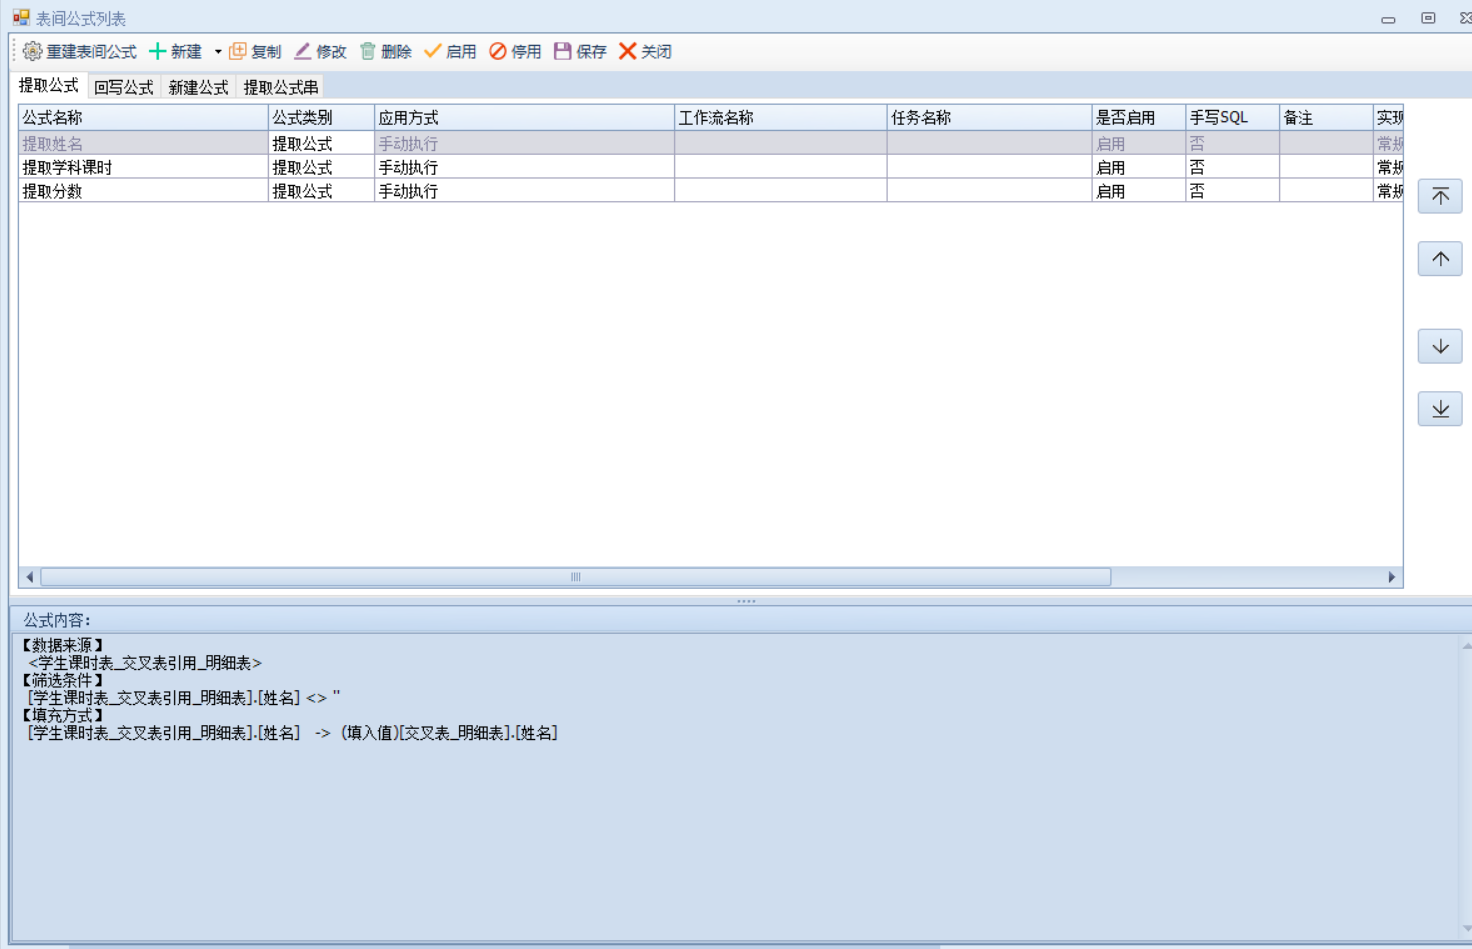Click the 启用 checkmark icon
The width and height of the screenshot is (1472, 949).
(433, 51)
